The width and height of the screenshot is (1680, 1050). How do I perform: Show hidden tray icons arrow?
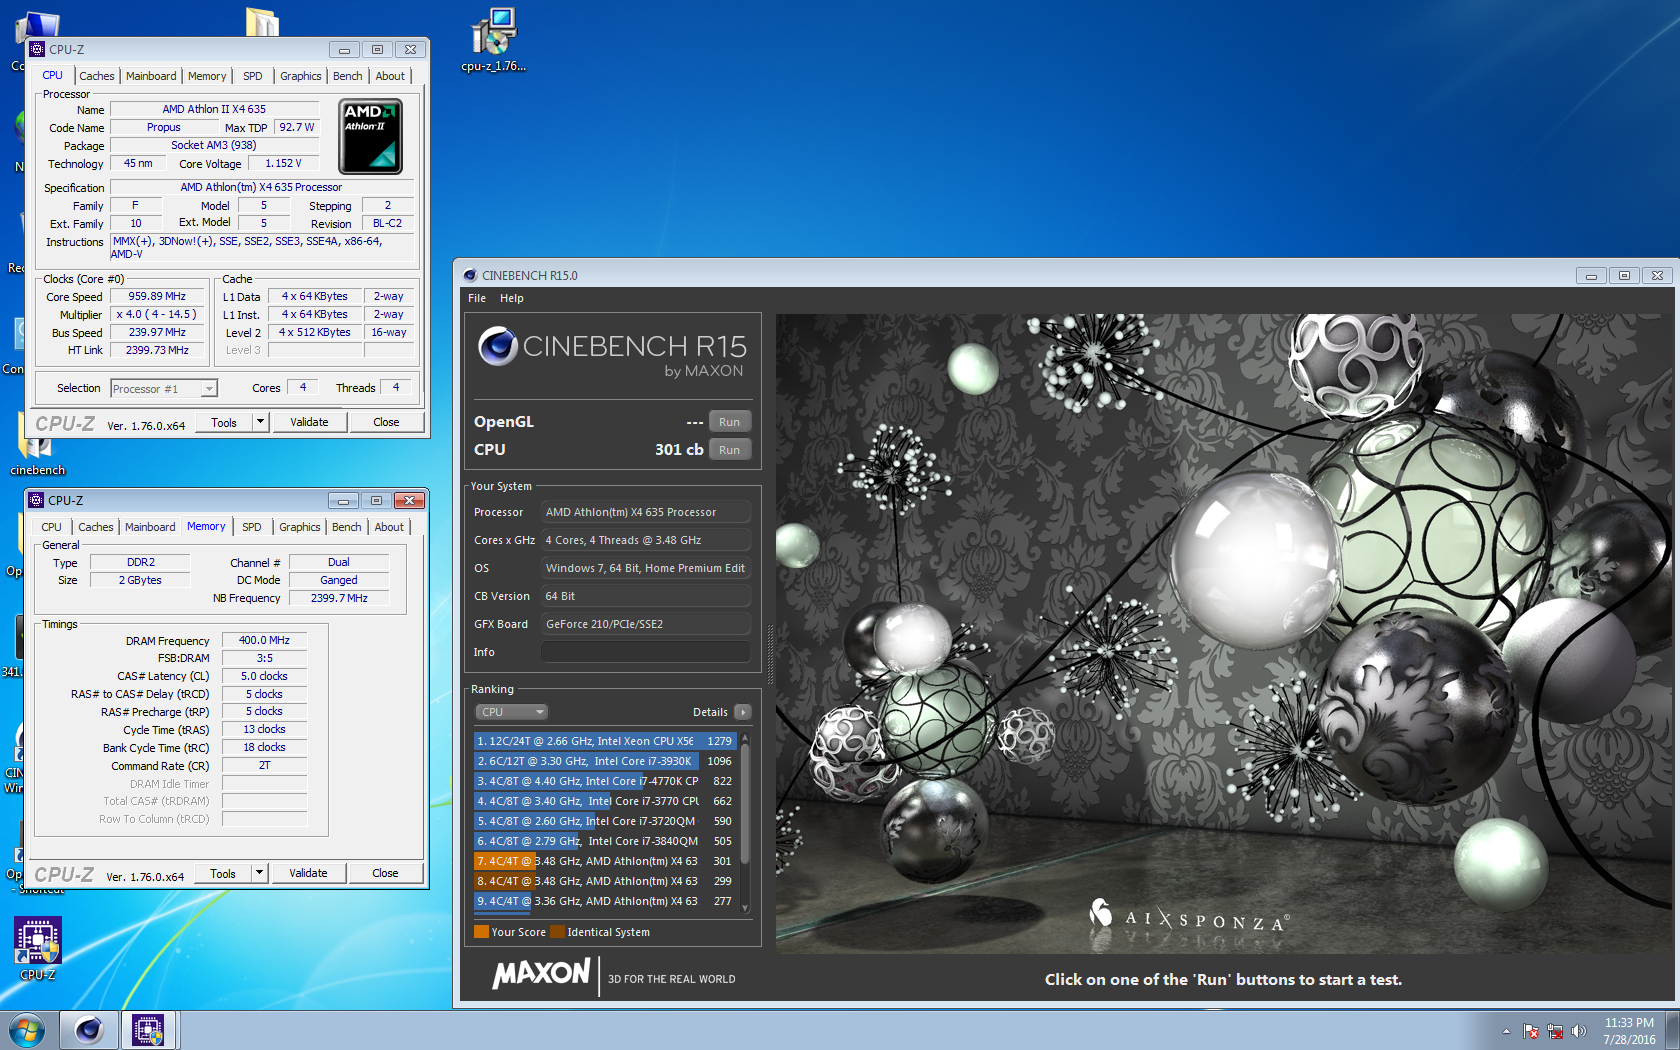(1506, 1031)
